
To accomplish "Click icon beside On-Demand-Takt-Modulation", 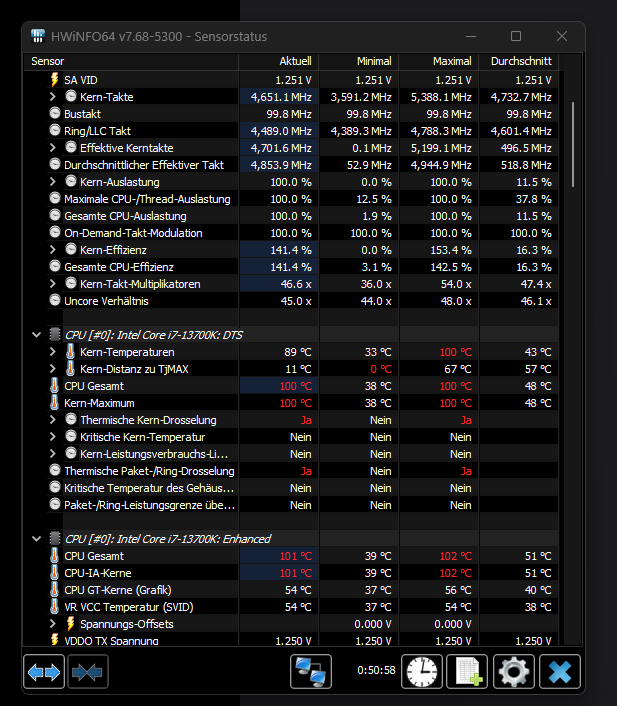I will pos(54,233).
